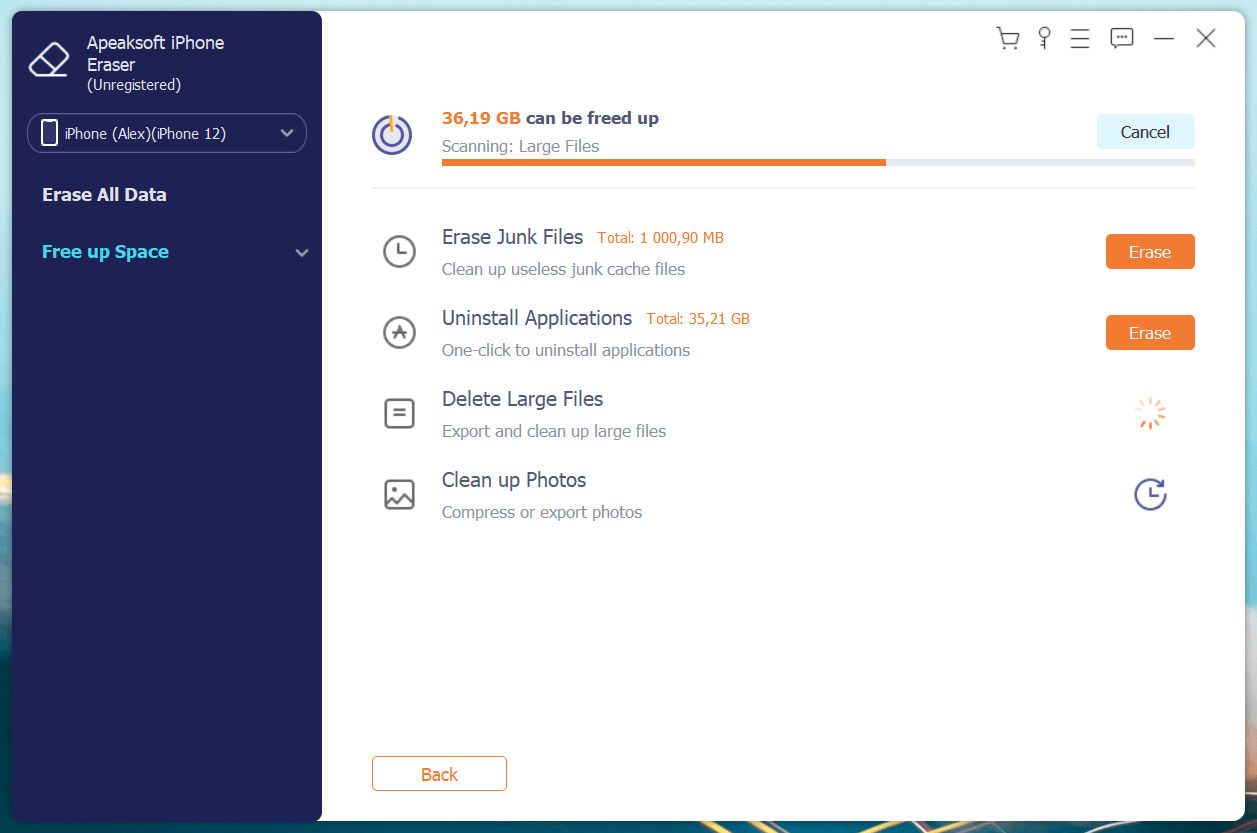This screenshot has width=1257, height=833.
Task: Open the hamburger menu icon
Action: coord(1080,39)
